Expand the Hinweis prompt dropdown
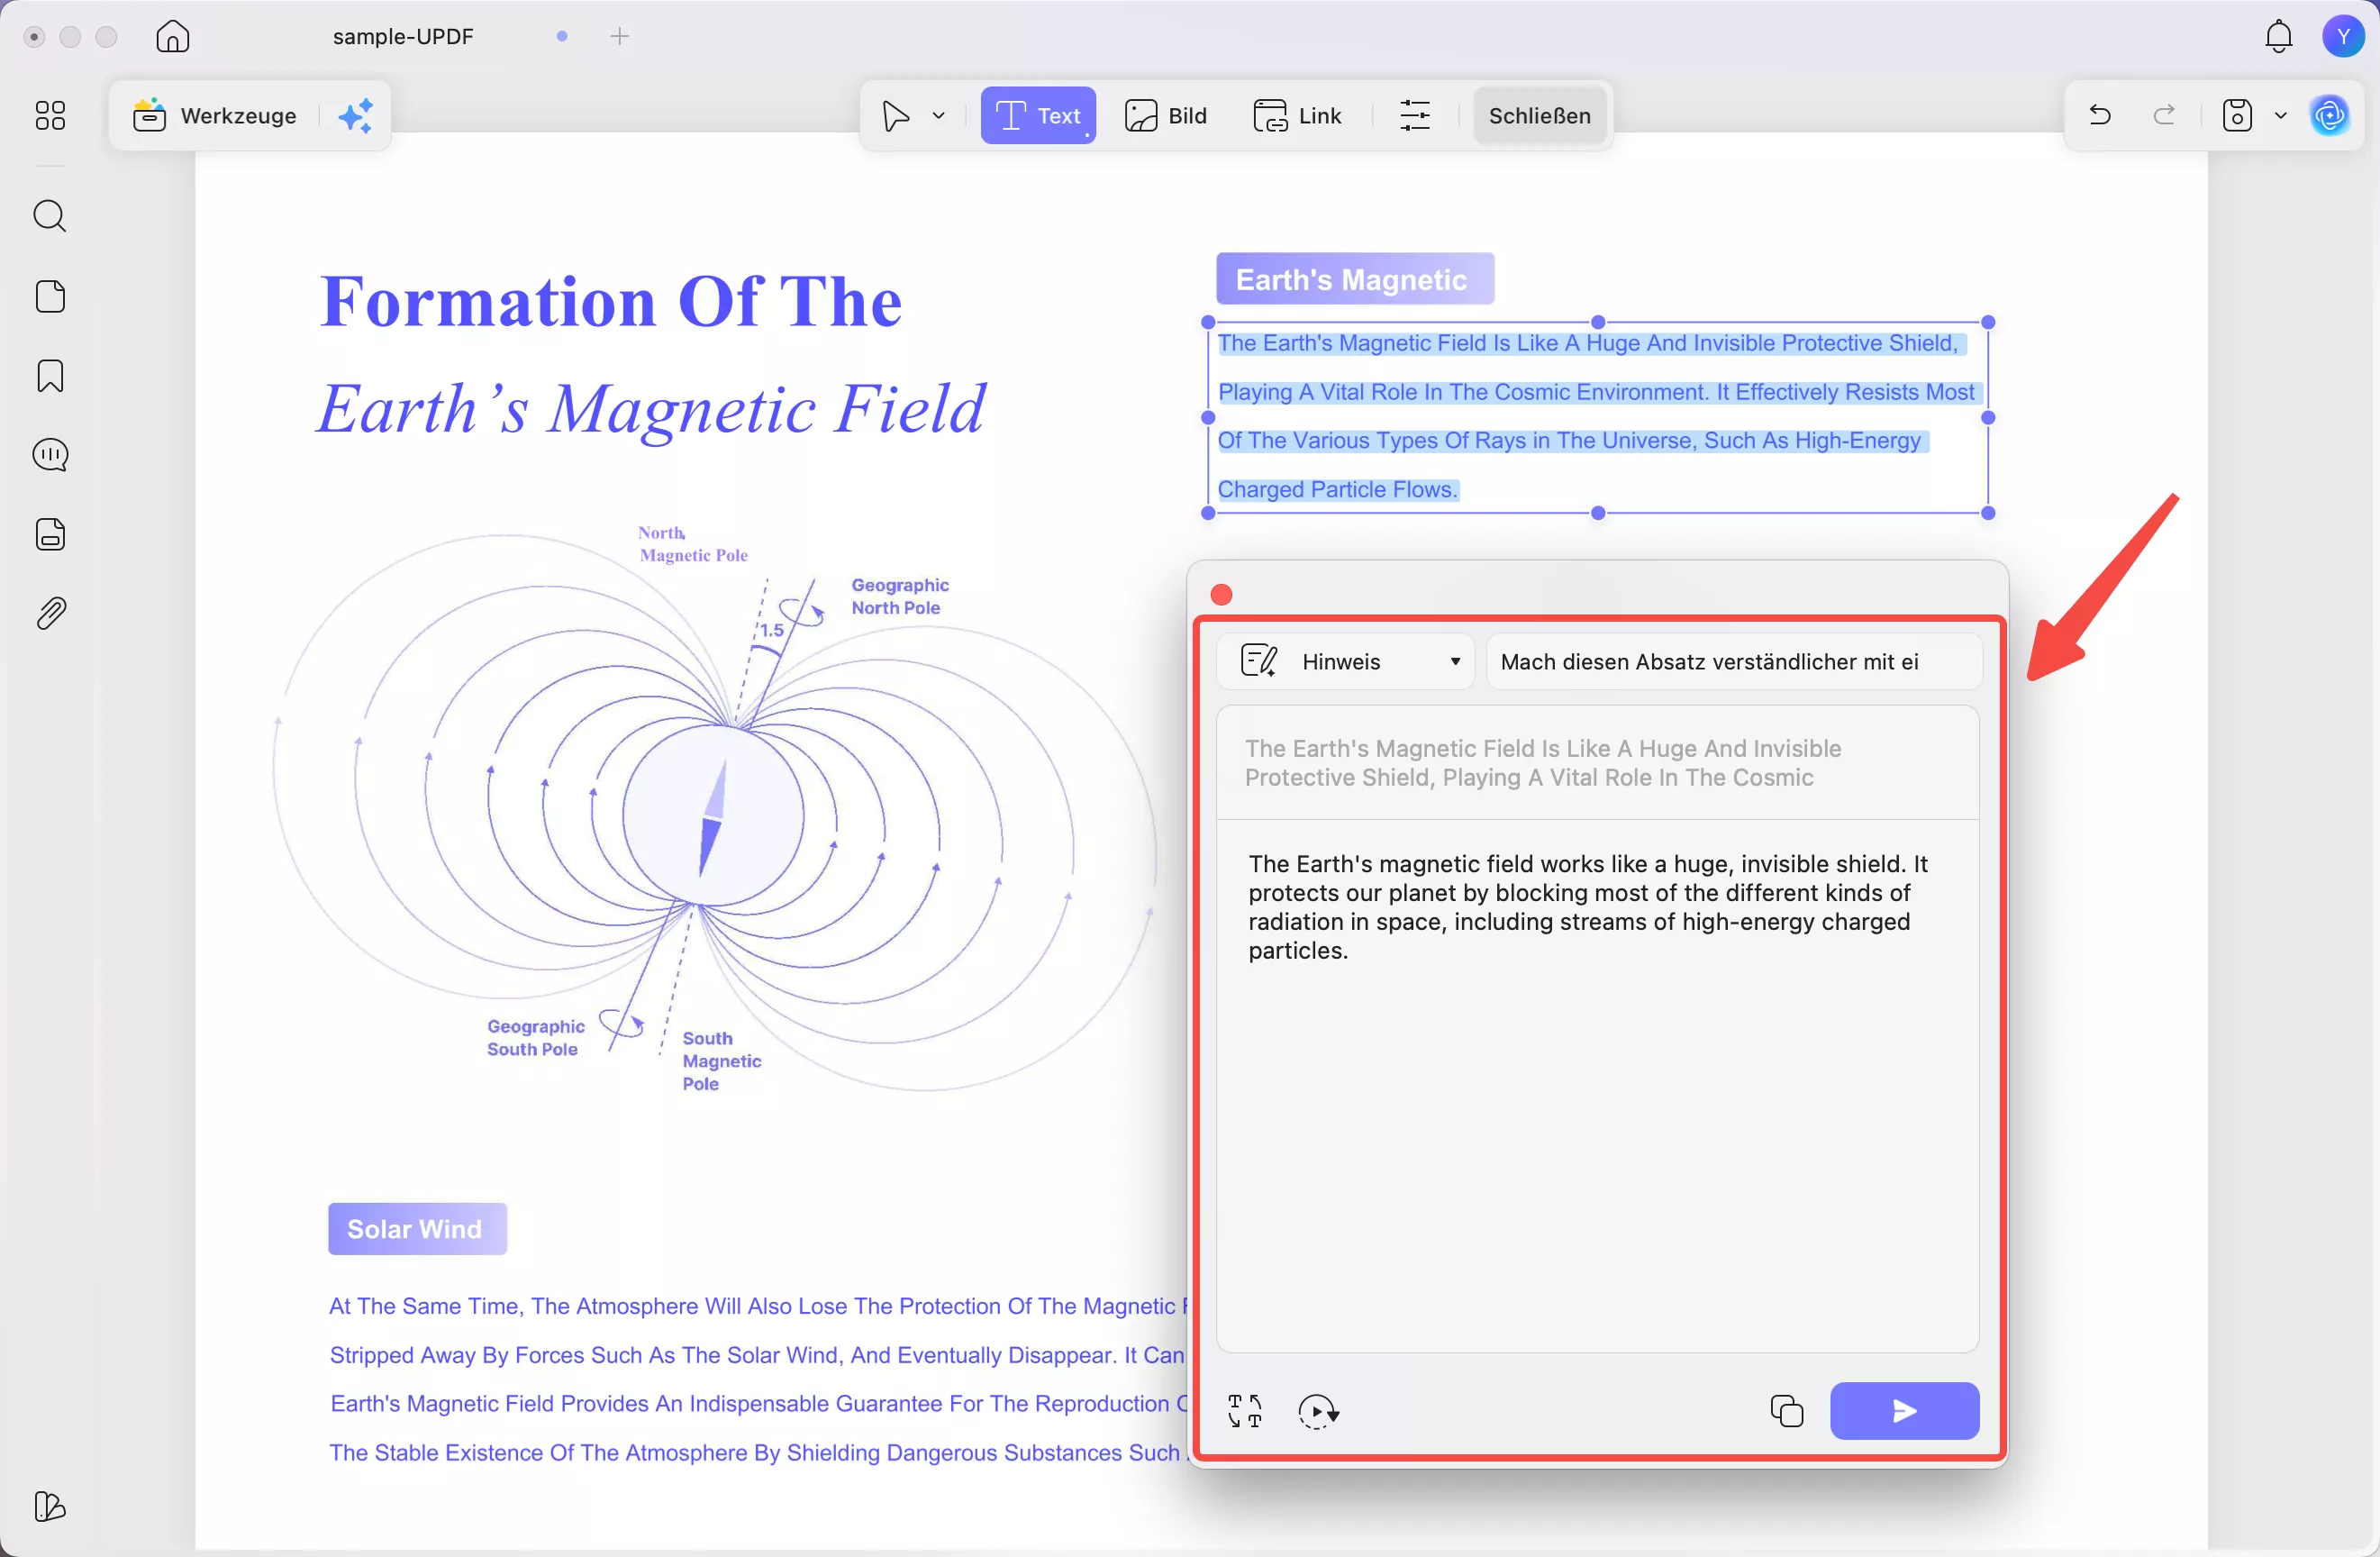The width and height of the screenshot is (2380, 1557). (x=1454, y=661)
